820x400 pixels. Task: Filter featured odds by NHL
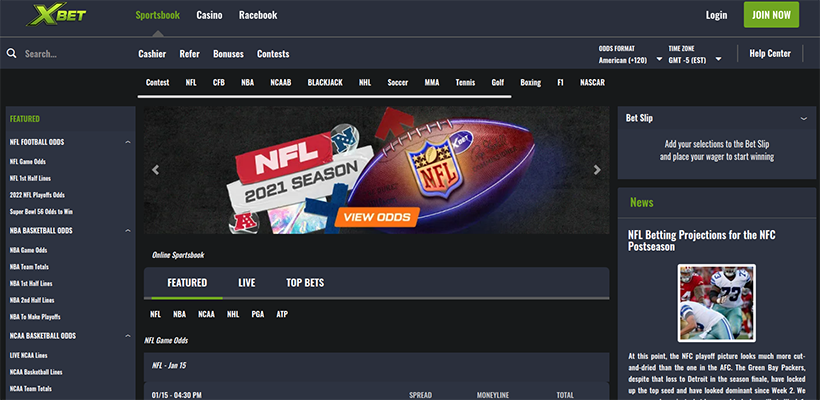233,314
